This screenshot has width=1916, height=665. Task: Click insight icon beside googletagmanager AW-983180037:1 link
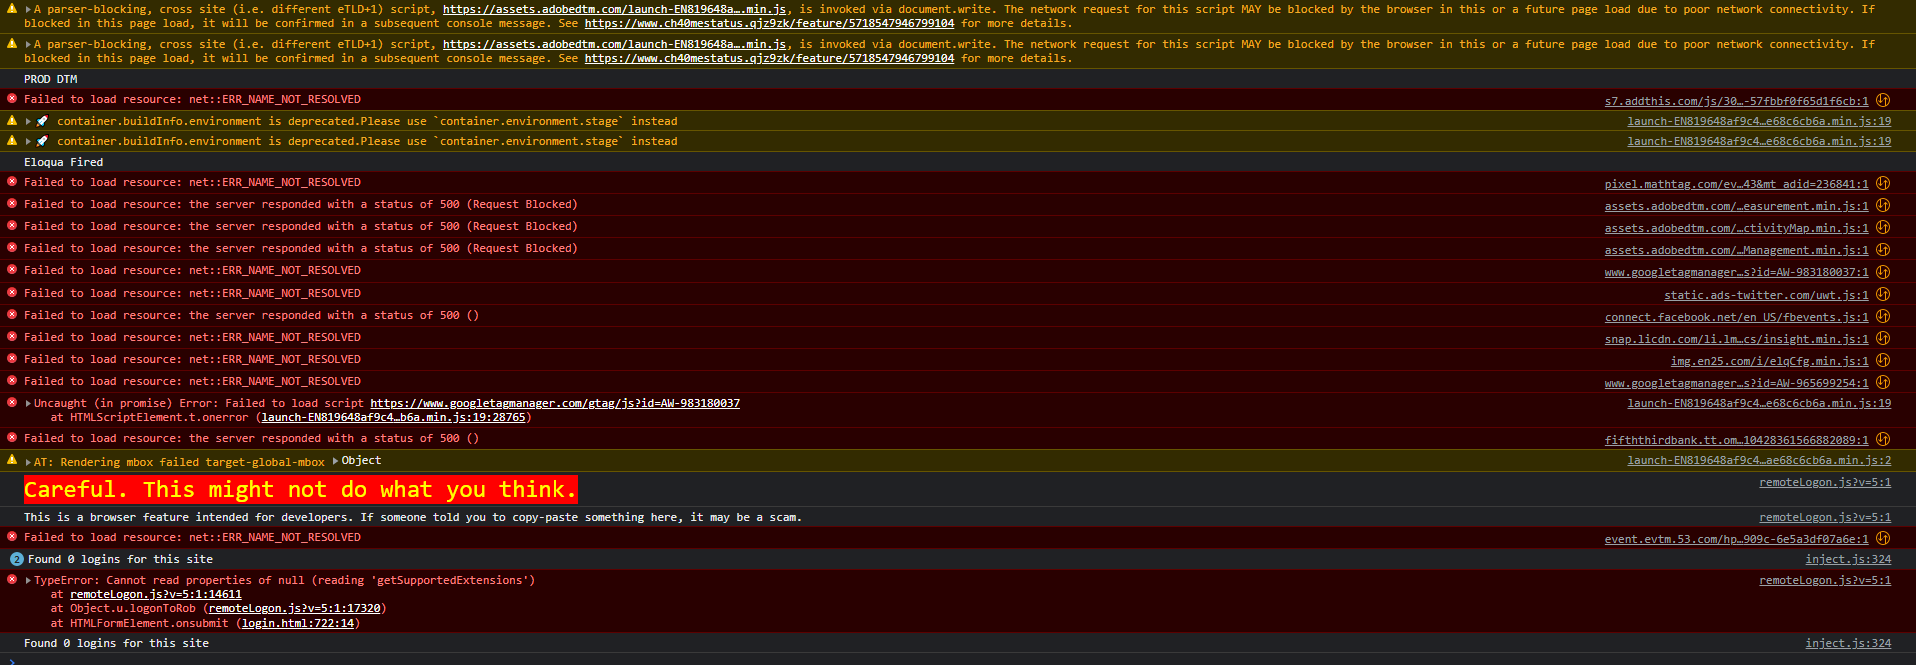point(1883,271)
